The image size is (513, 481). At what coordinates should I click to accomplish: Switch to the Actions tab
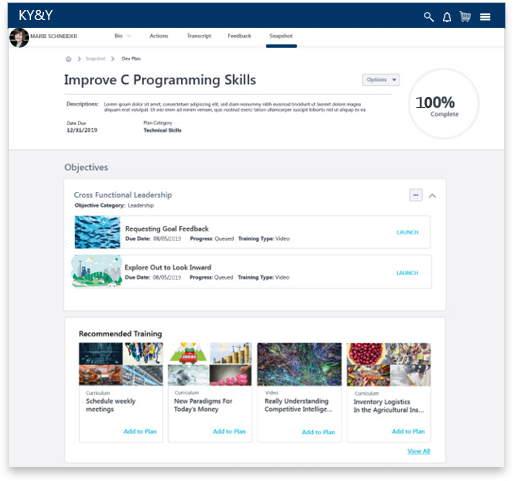point(159,36)
